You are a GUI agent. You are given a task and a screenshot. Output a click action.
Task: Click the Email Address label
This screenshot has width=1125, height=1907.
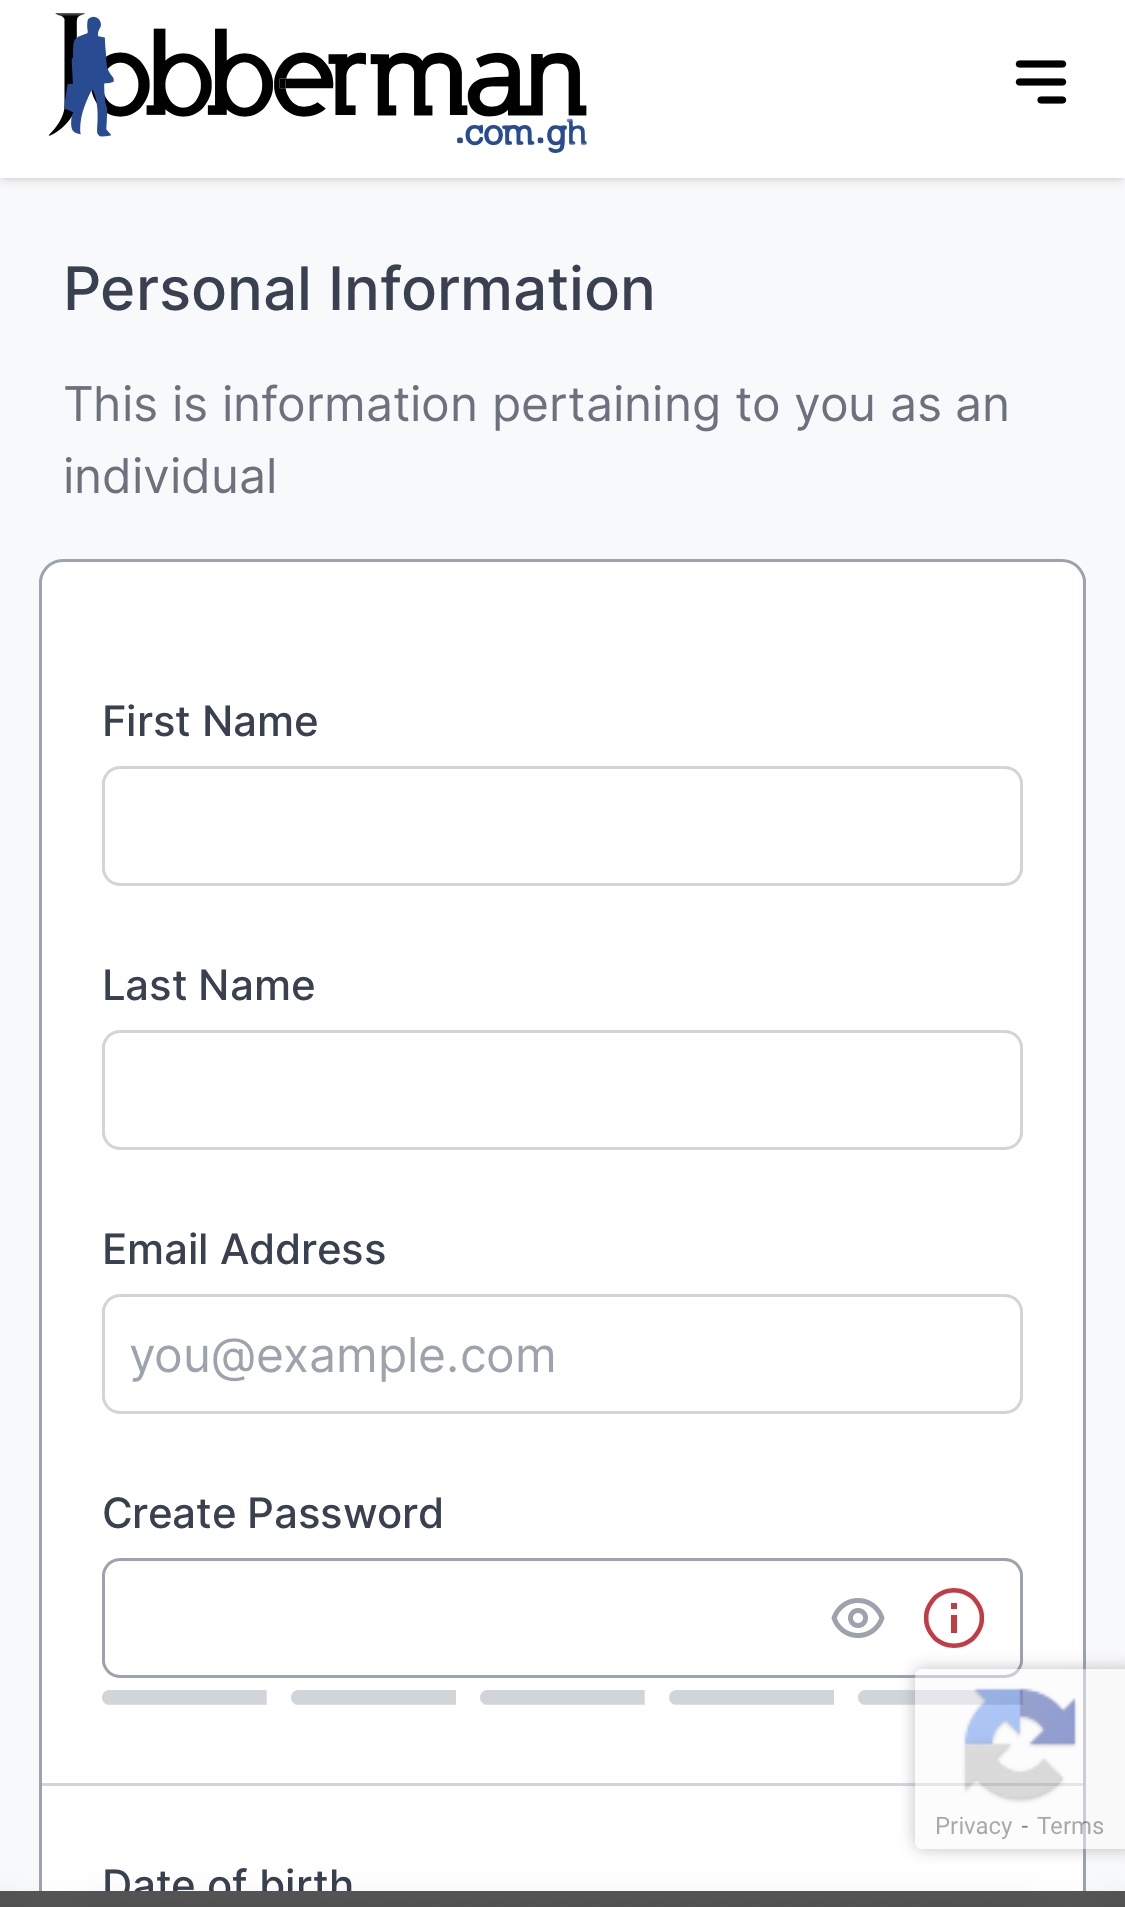[x=245, y=1249]
